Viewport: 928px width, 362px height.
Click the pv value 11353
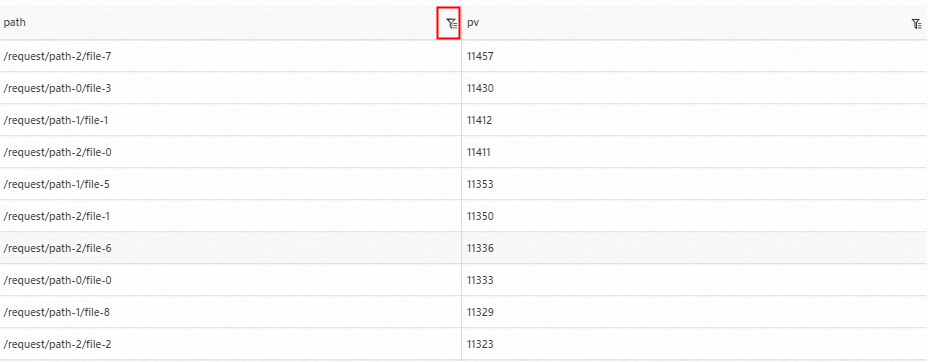click(480, 184)
